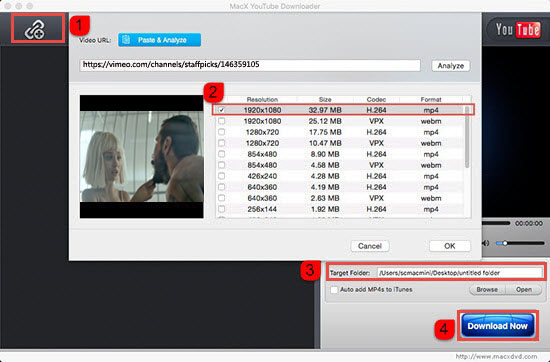
Task: Click the 17.75 MB size cell
Action: pyautogui.click(x=325, y=132)
